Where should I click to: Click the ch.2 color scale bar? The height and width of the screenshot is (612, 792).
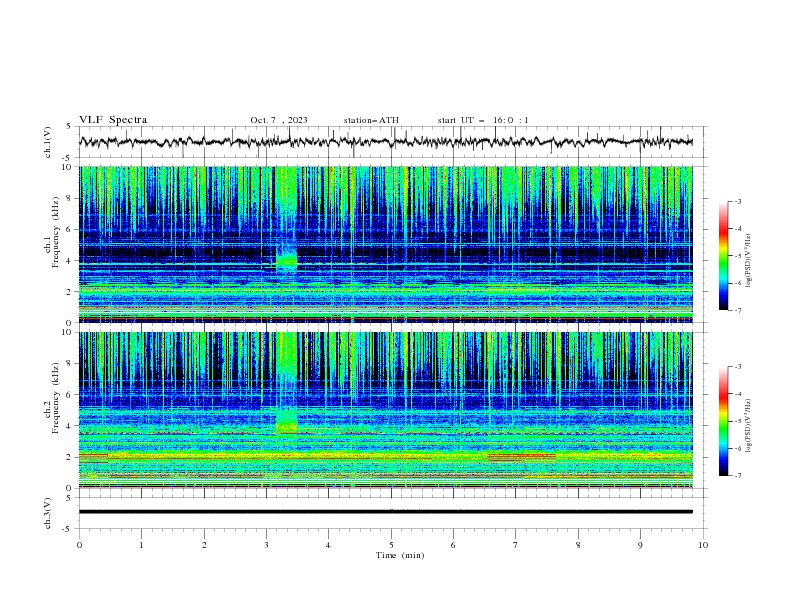coord(723,421)
